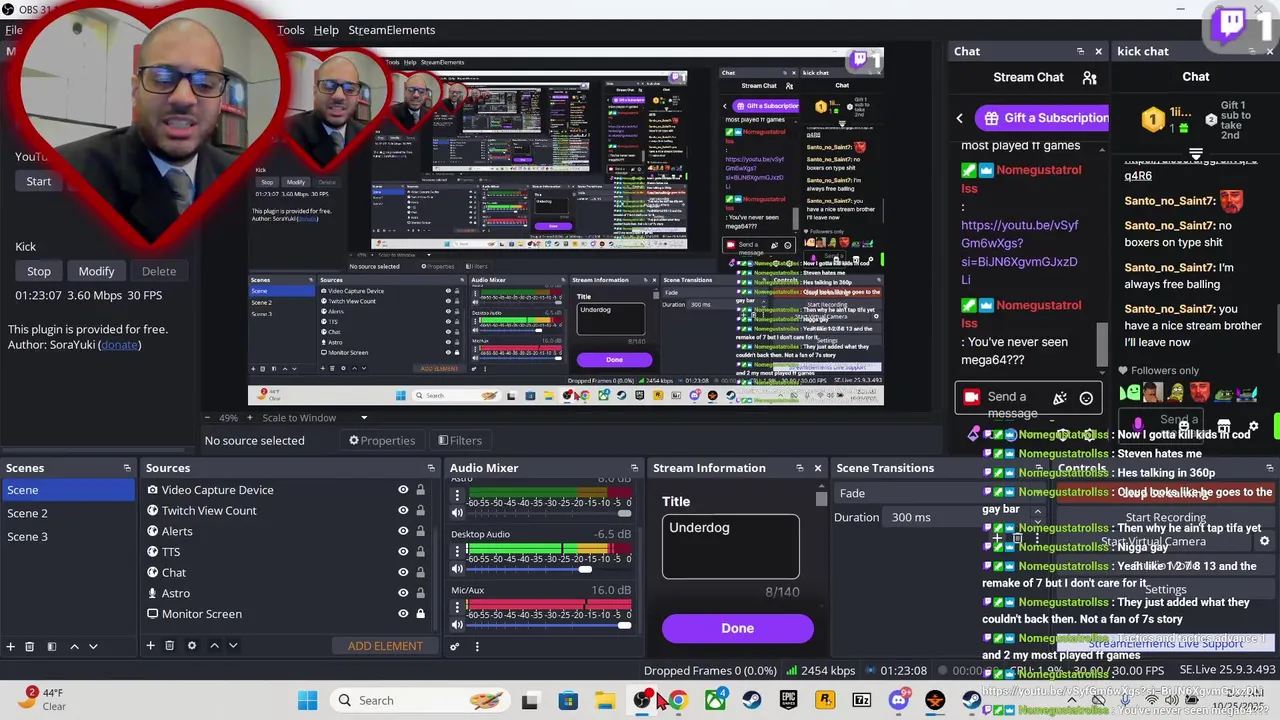The image size is (1280, 720).
Task: Open the Help menu
Action: pyautogui.click(x=326, y=30)
